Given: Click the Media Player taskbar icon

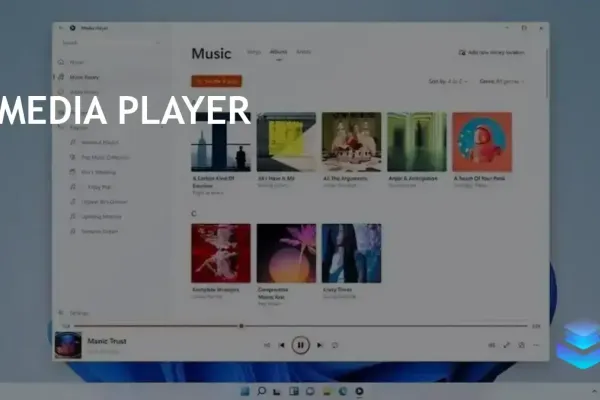Looking at the screenshot, I should tap(359, 391).
